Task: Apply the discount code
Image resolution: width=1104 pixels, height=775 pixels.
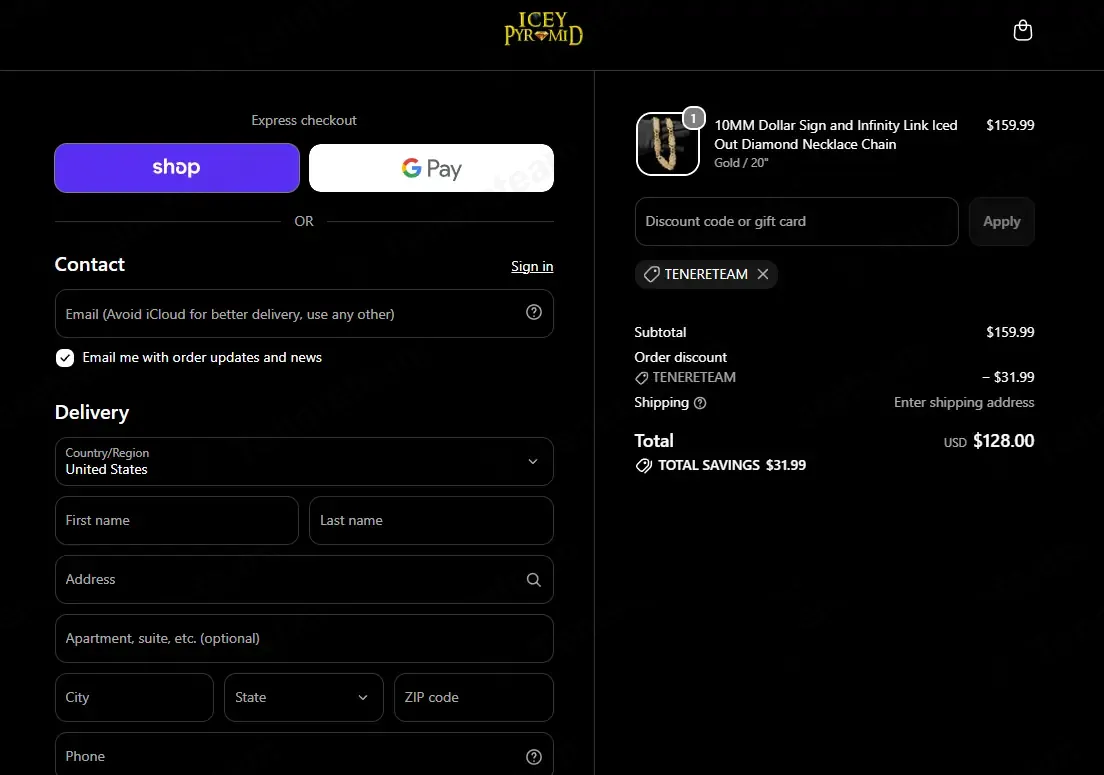Action: [x=1001, y=222]
